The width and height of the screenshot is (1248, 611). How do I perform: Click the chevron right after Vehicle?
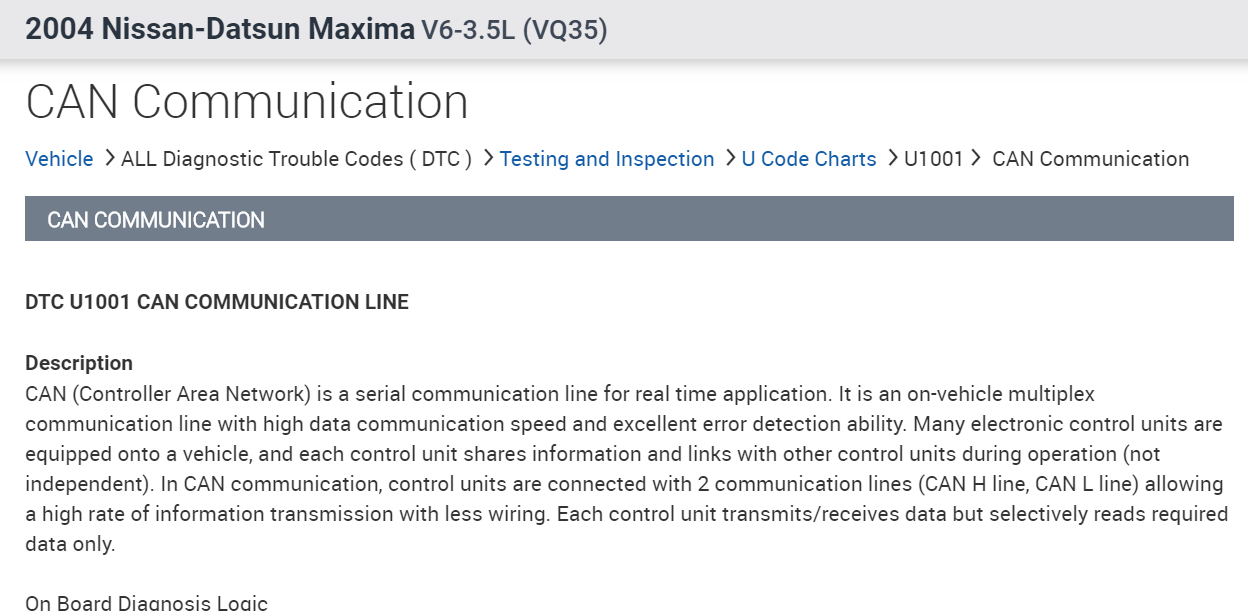109,158
